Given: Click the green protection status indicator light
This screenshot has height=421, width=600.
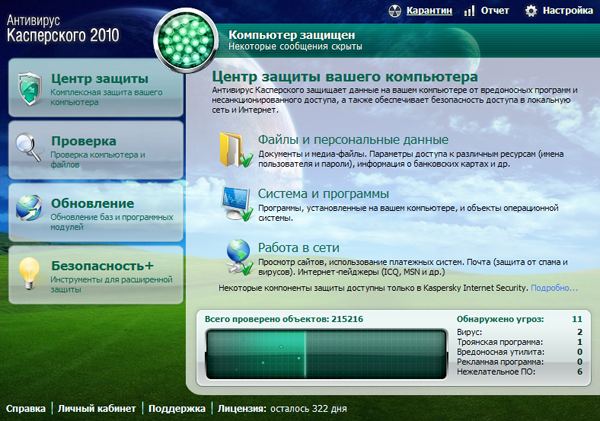Looking at the screenshot, I should 186,40.
